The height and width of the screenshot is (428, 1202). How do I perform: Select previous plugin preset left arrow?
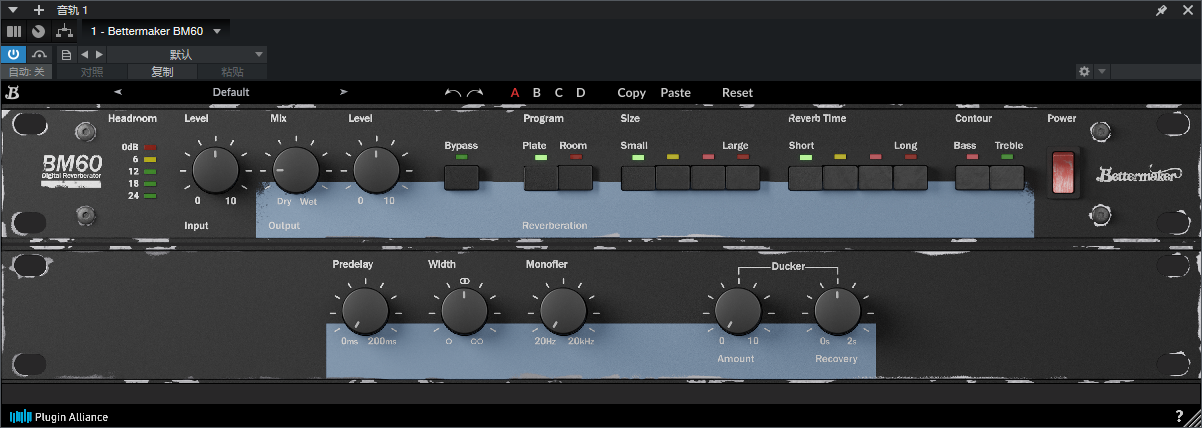118,92
